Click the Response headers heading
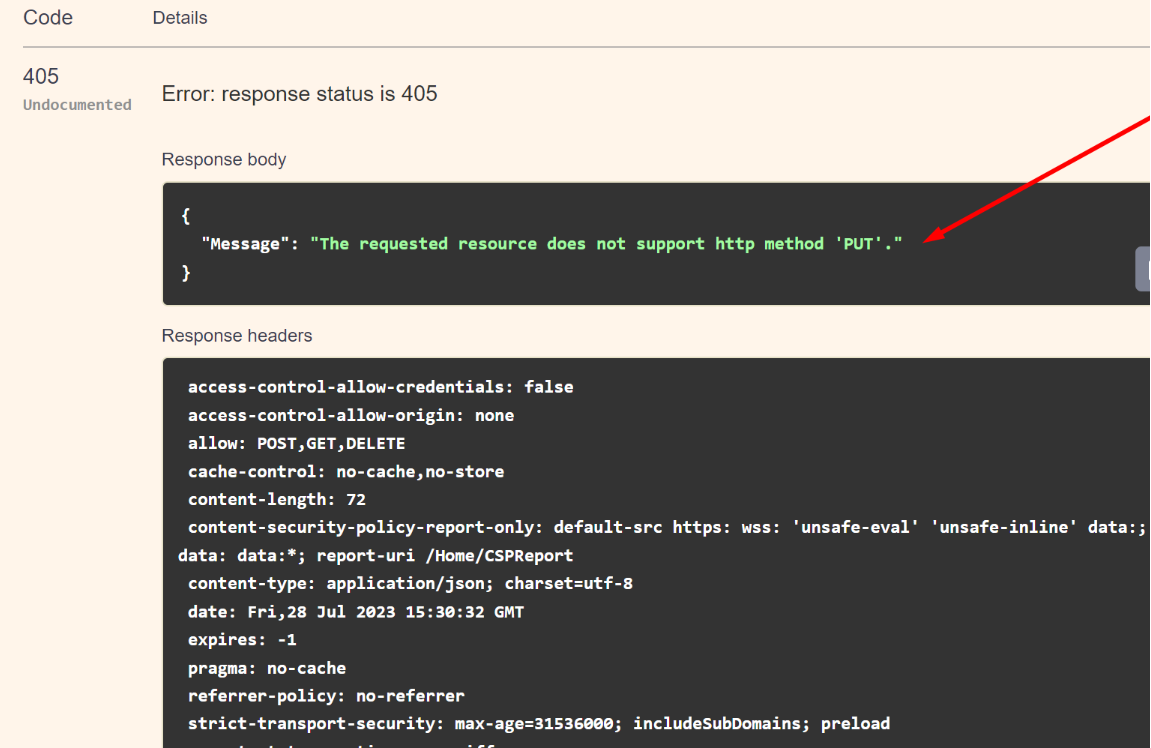Image resolution: width=1151 pixels, height=748 pixels. pos(237,336)
